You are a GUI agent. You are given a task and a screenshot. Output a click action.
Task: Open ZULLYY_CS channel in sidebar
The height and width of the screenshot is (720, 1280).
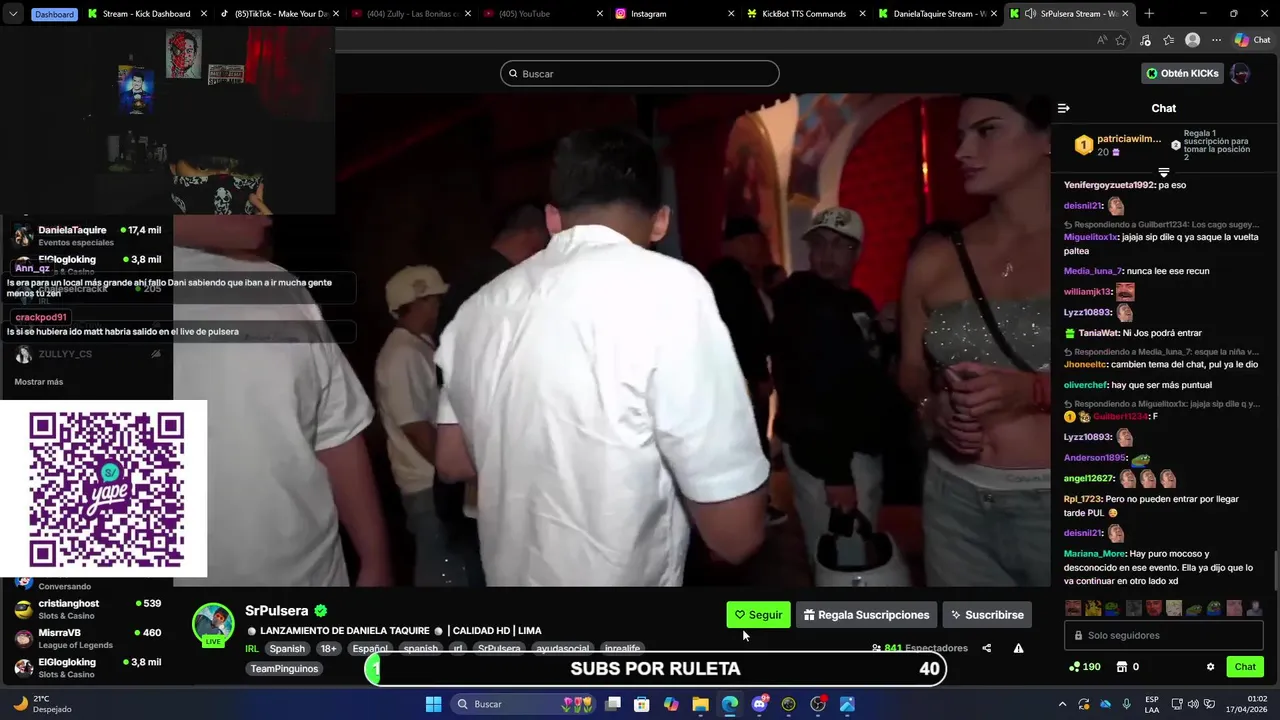[x=87, y=354]
